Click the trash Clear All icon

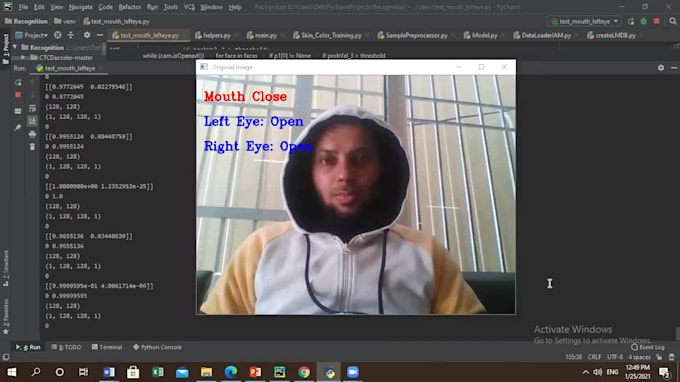tap(33, 147)
